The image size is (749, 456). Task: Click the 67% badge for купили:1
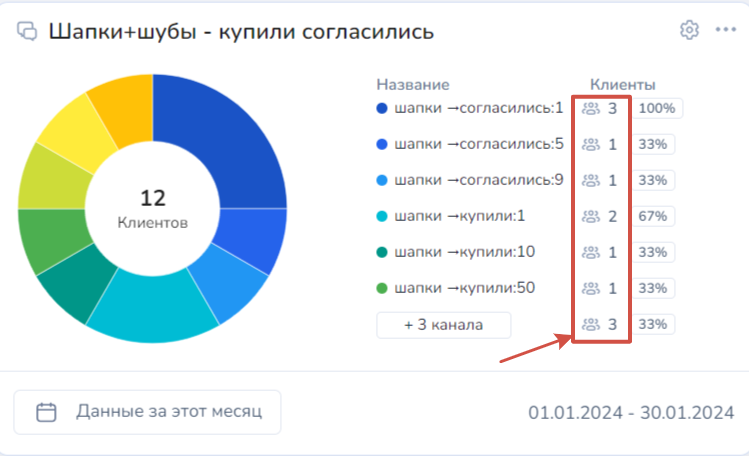coord(652,216)
